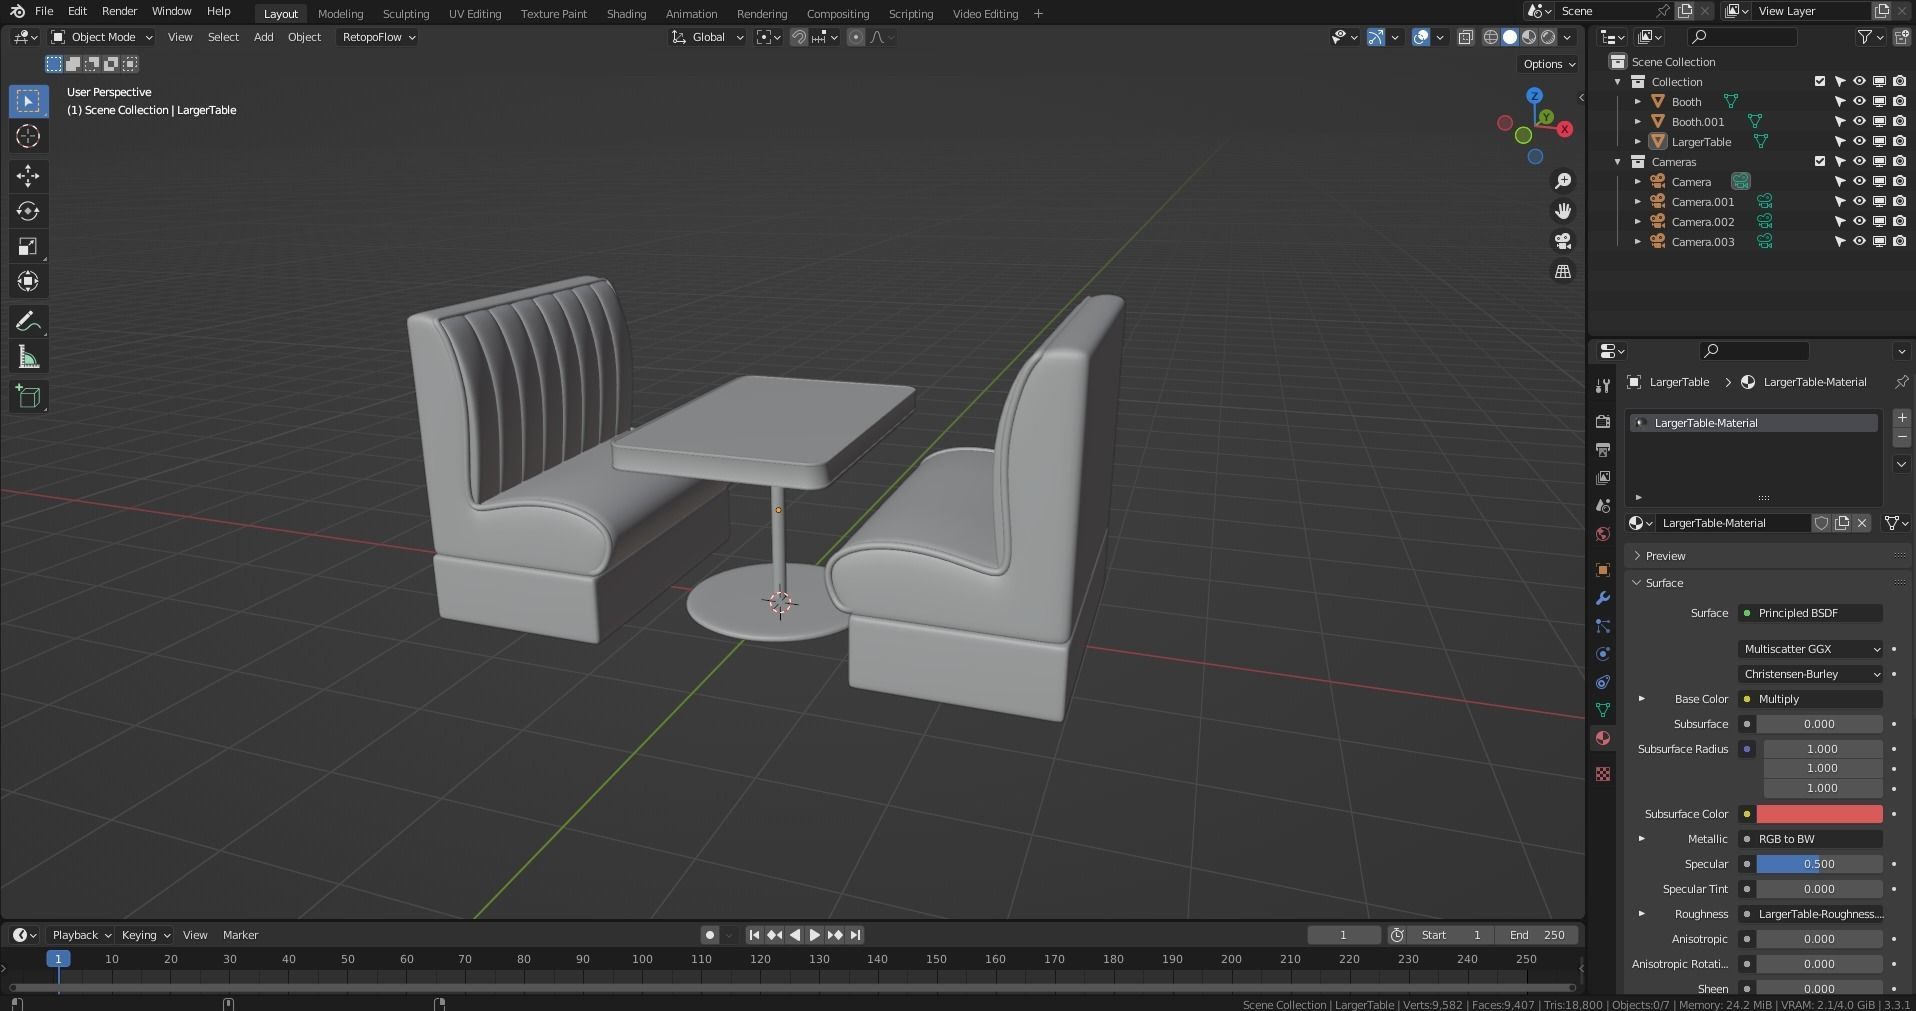
Task: Open the Texture properties checker tab
Action: pyautogui.click(x=1603, y=773)
